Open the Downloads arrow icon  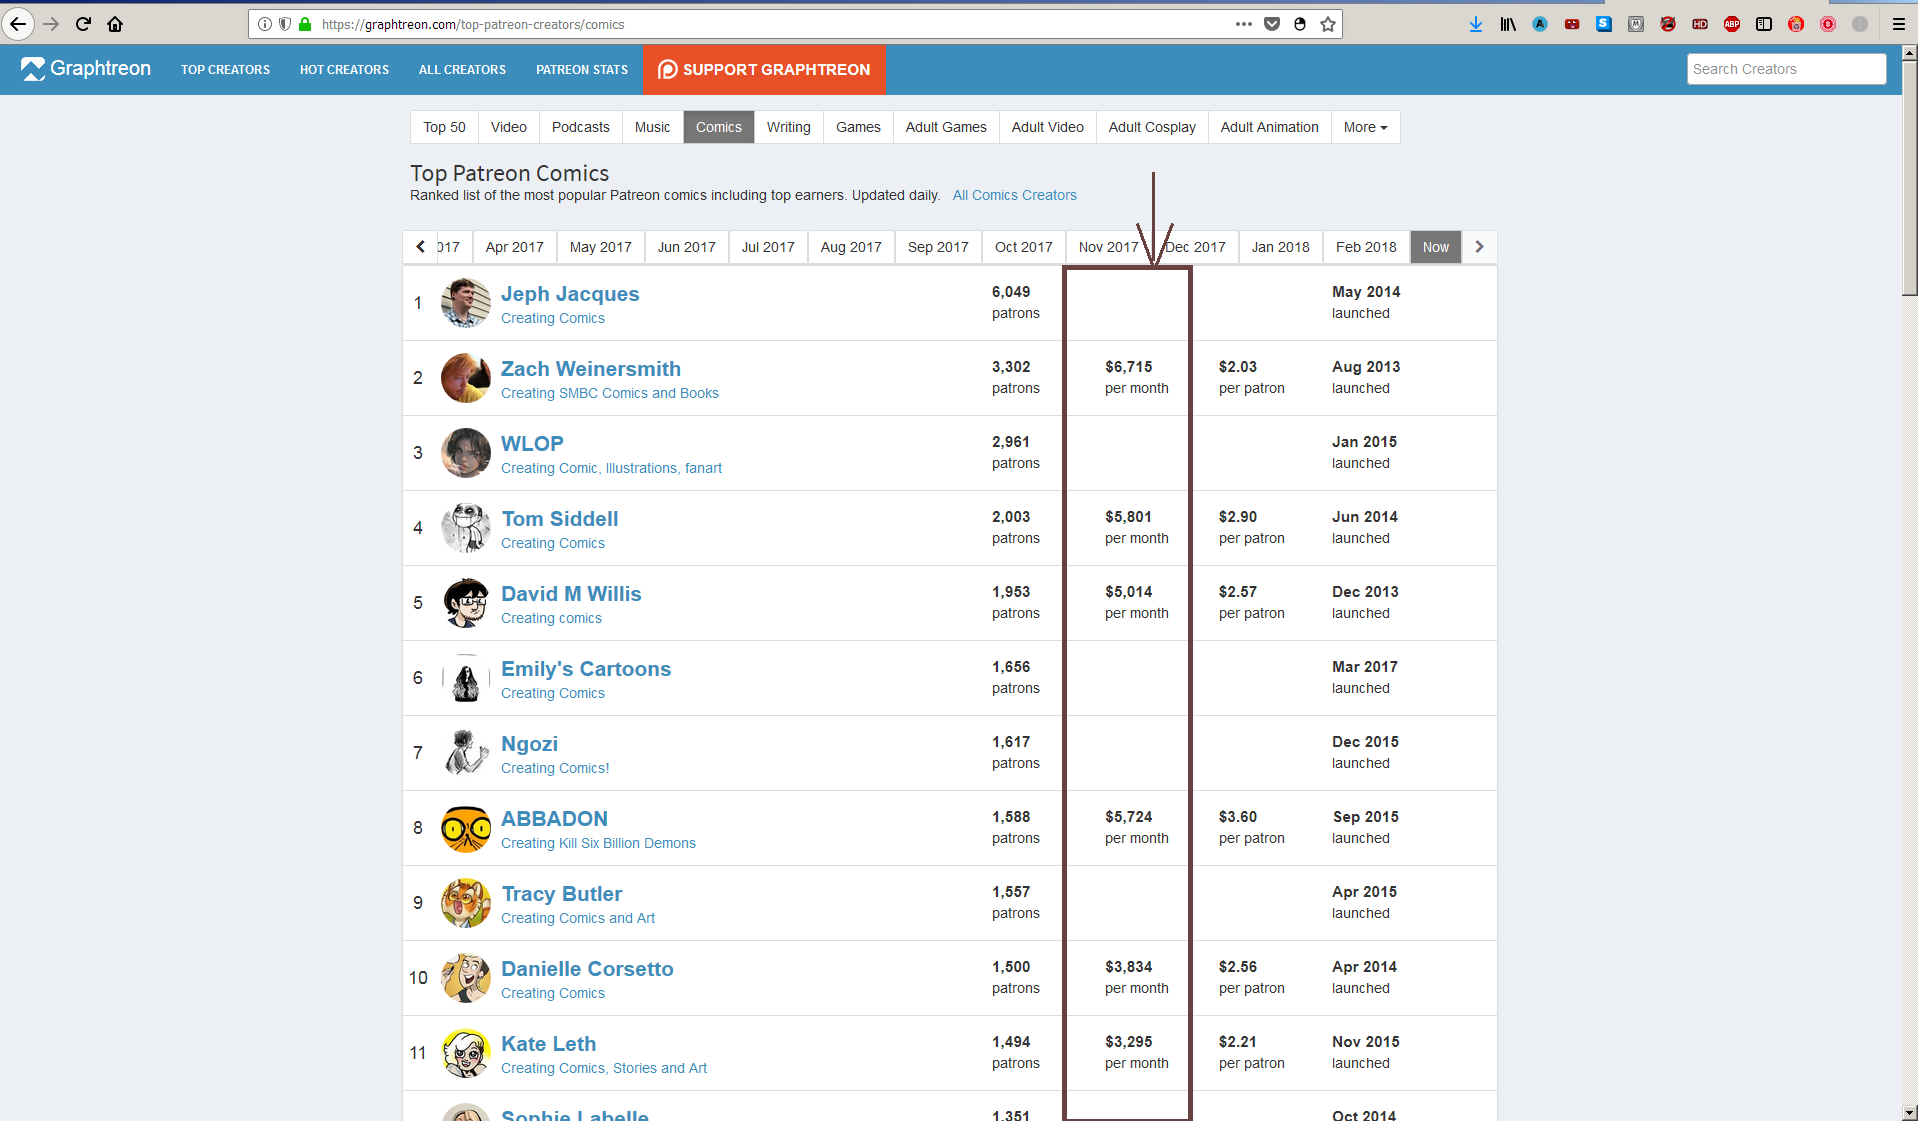(x=1476, y=24)
